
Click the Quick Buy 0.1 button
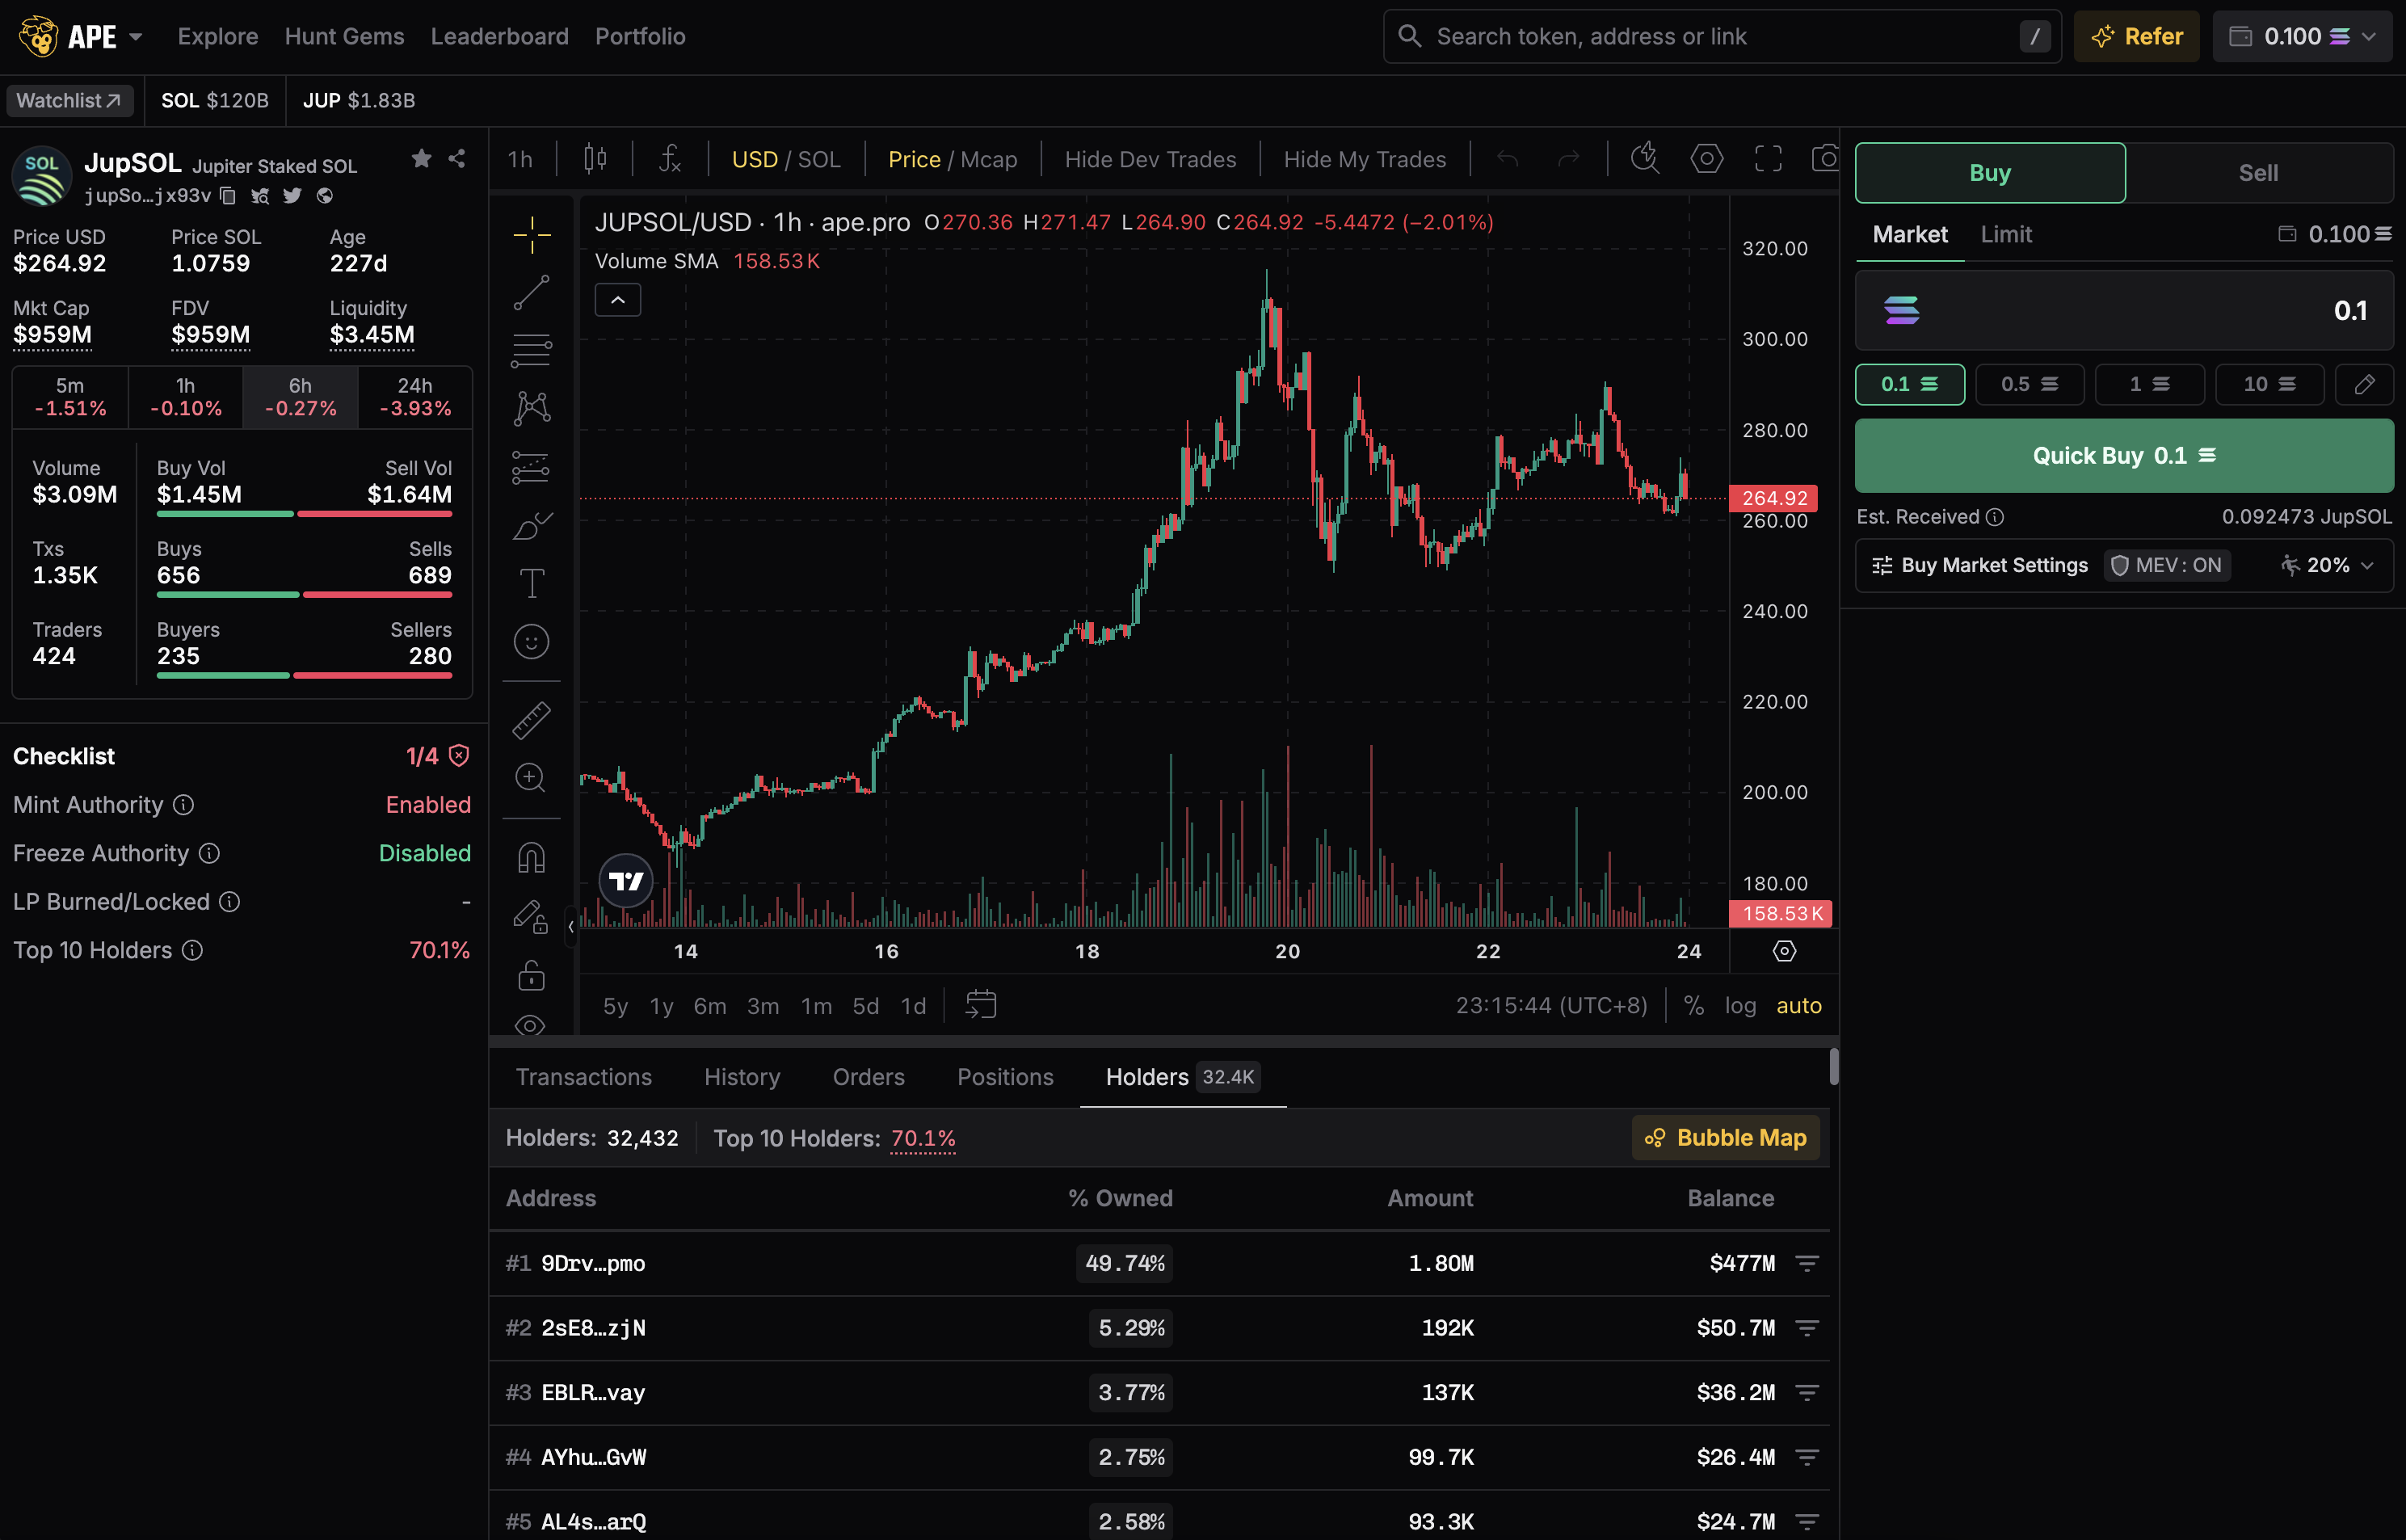(x=2124, y=456)
